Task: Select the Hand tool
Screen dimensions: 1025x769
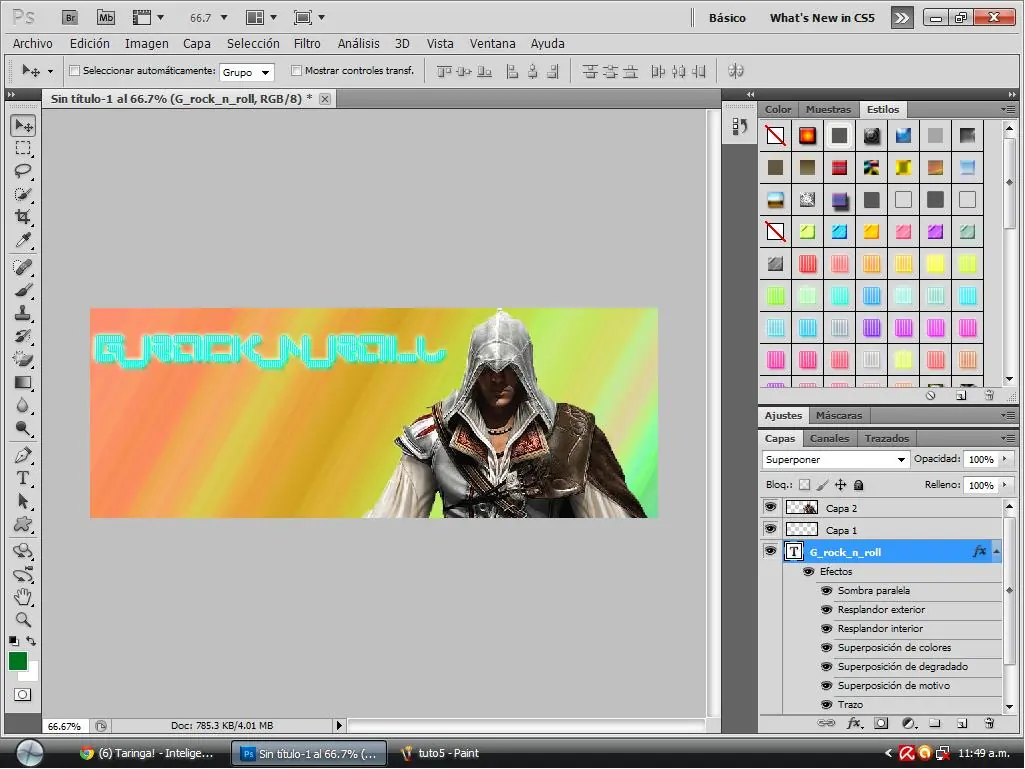Action: pyautogui.click(x=24, y=596)
